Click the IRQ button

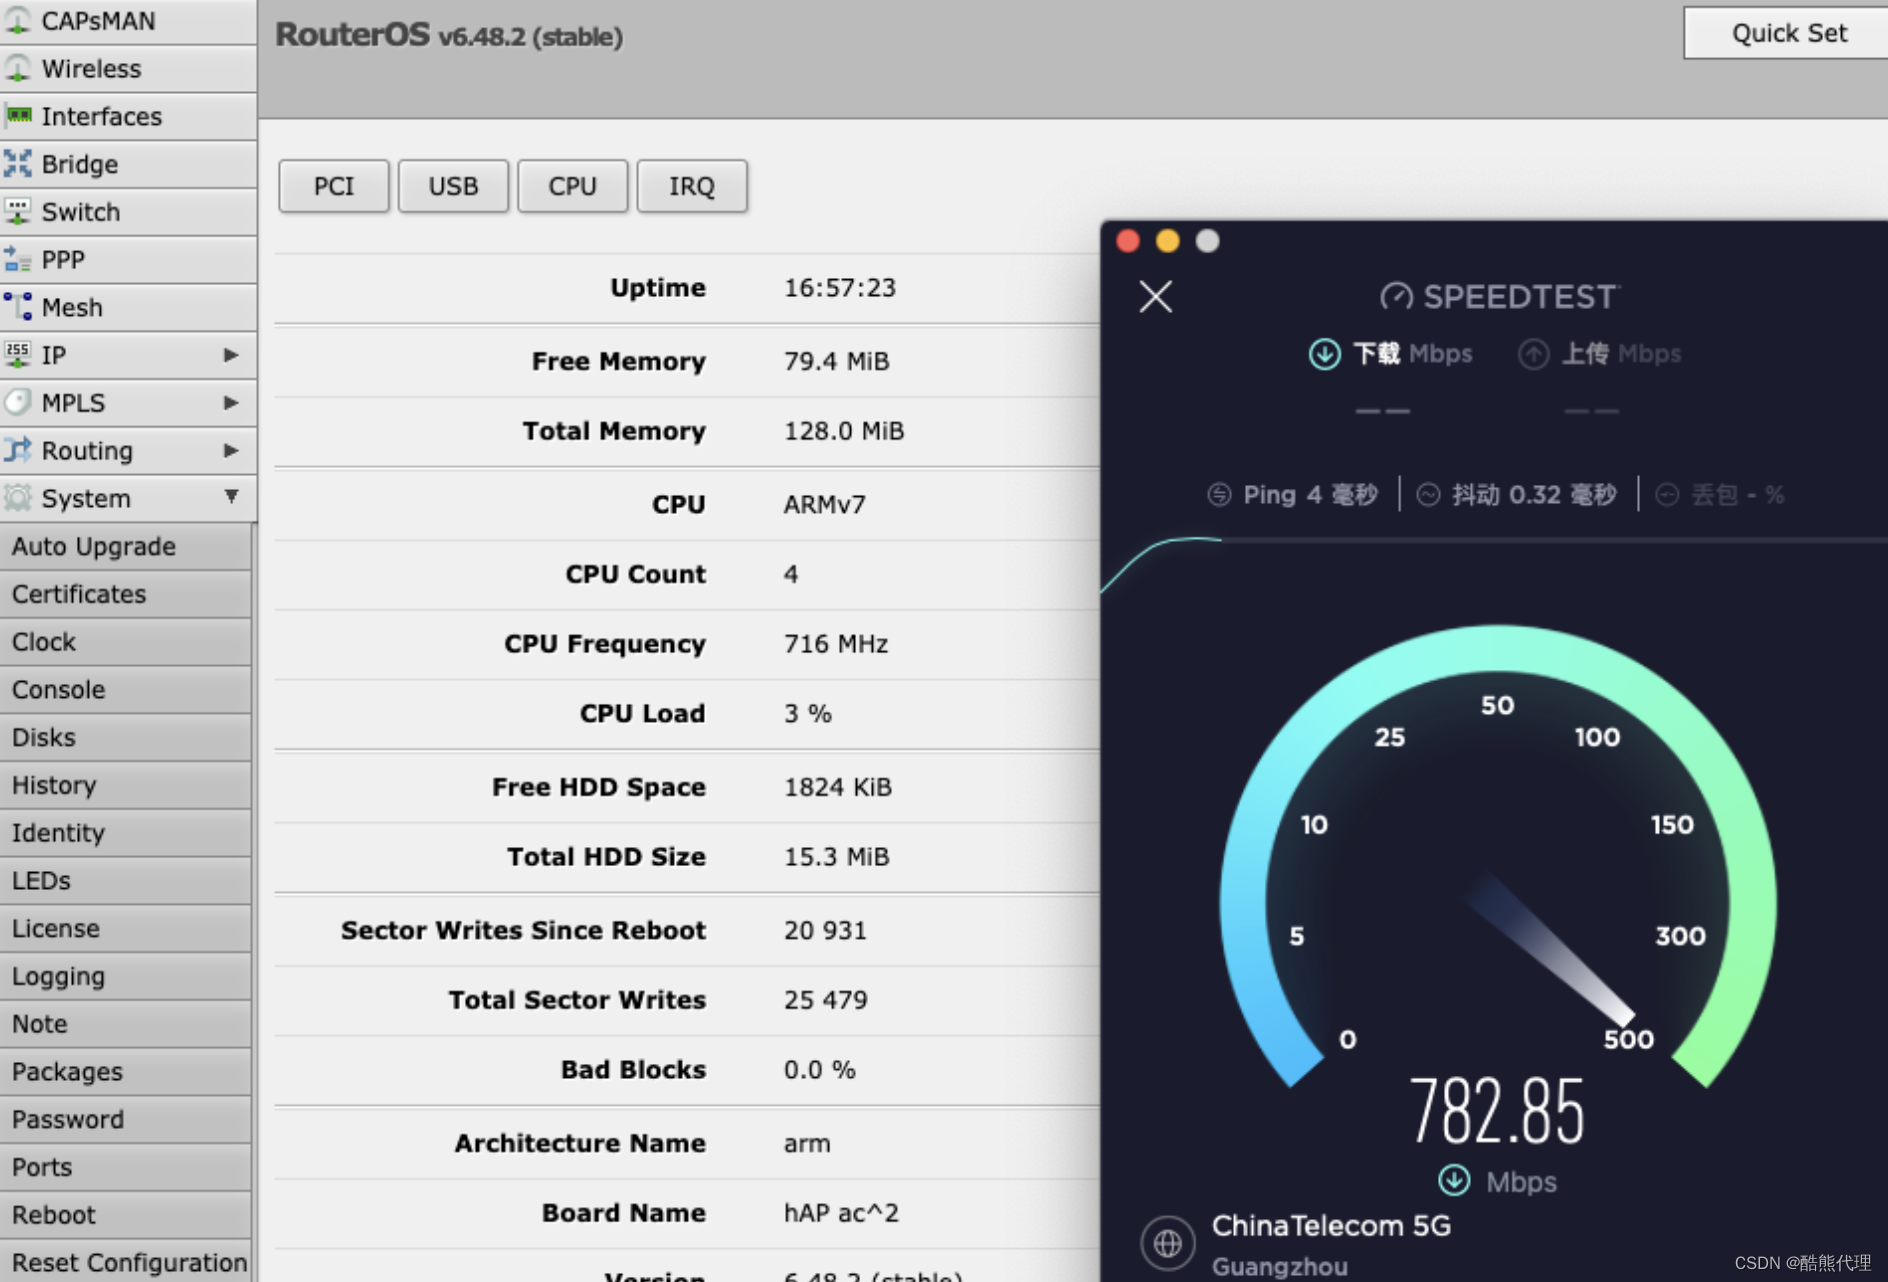(x=692, y=186)
